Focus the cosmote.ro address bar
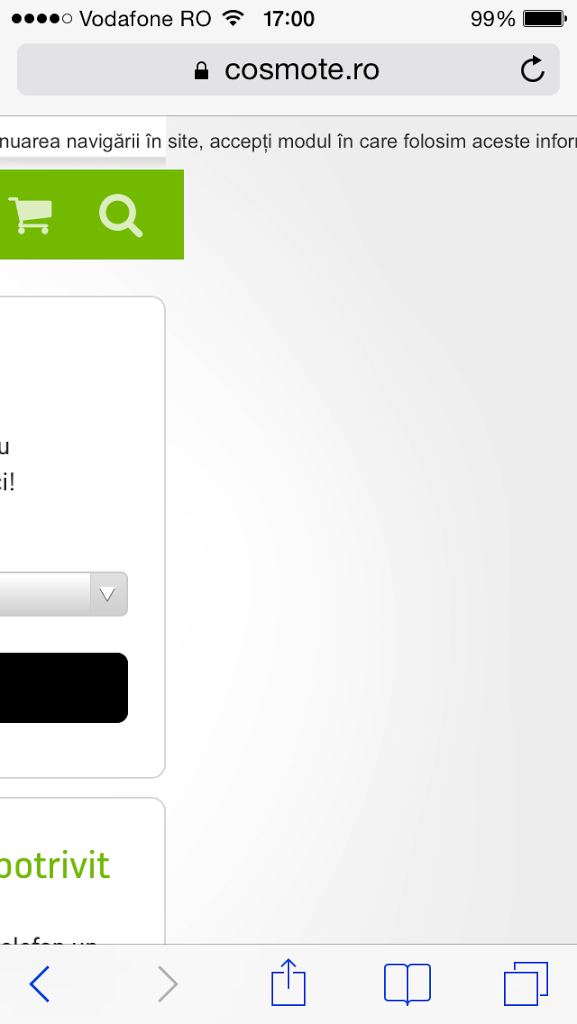 coord(288,69)
